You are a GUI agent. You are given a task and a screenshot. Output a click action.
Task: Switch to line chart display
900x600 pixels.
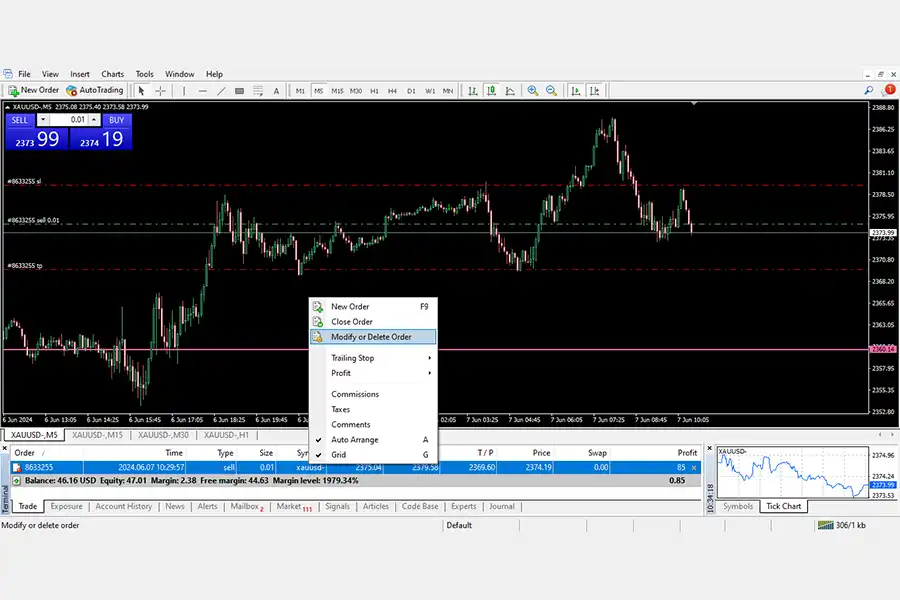click(510, 91)
